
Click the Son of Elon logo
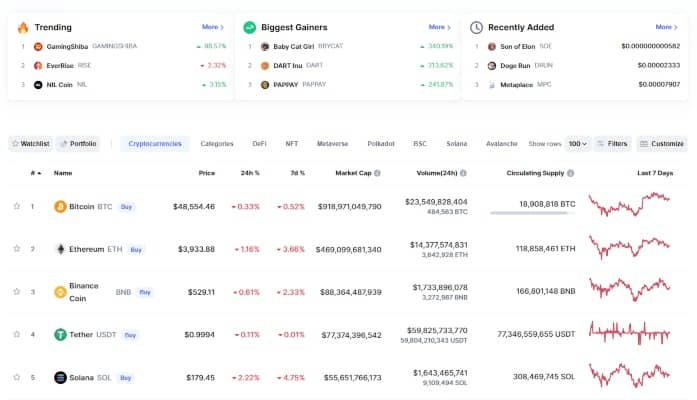tap(492, 46)
